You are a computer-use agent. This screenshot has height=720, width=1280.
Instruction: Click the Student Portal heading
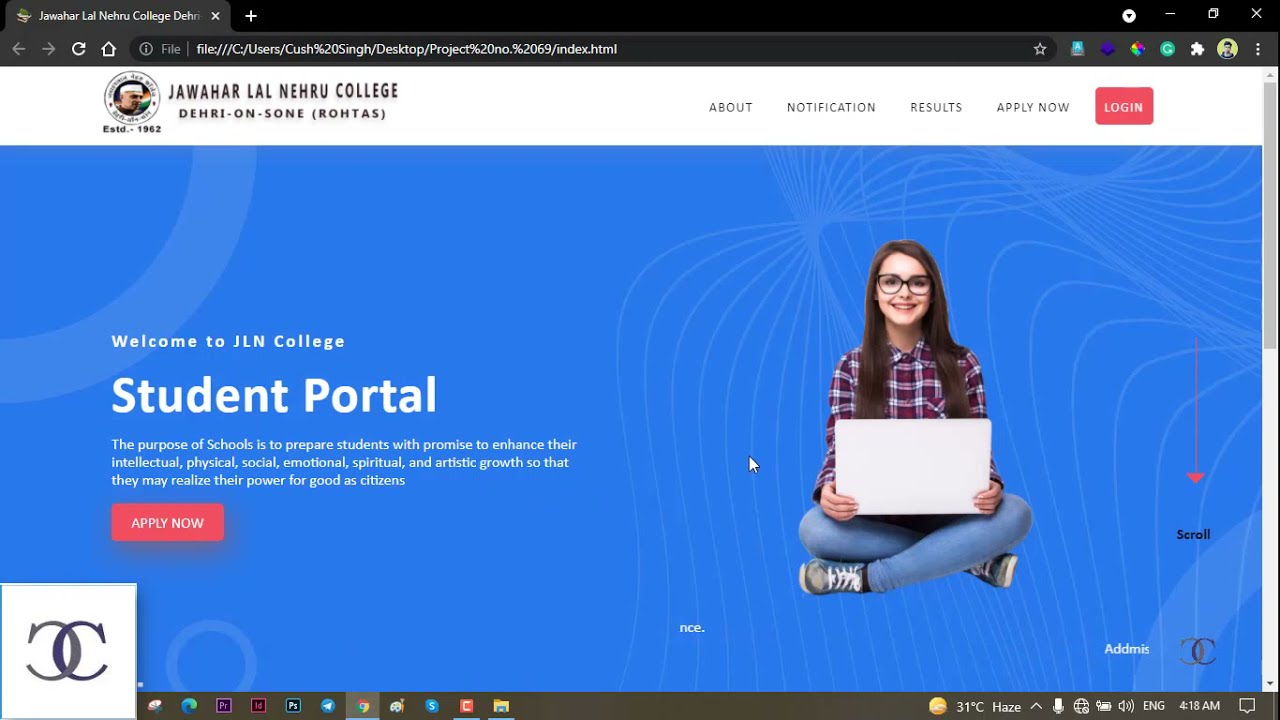tap(274, 396)
